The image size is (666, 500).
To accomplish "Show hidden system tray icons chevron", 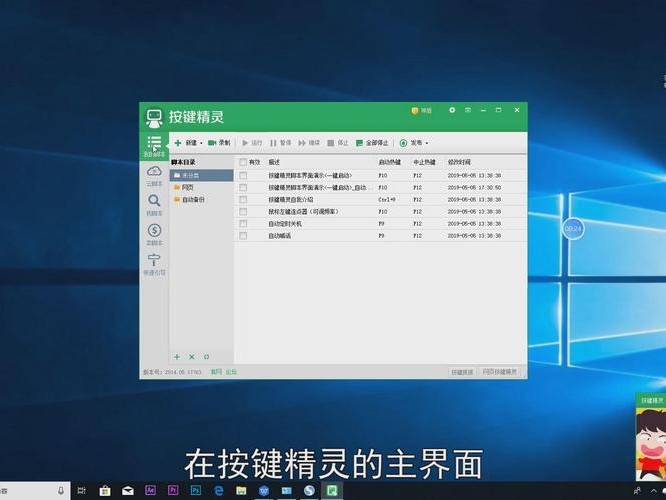I will [x=653, y=491].
